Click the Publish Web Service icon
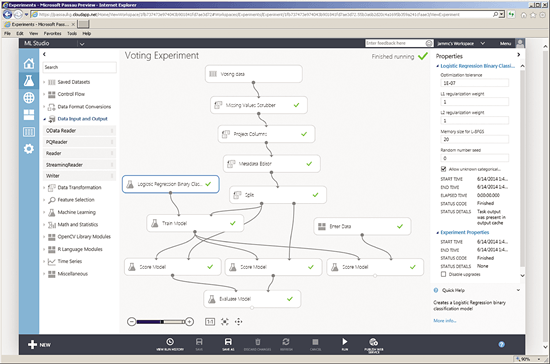The height and width of the screenshot is (364, 550). (374, 344)
